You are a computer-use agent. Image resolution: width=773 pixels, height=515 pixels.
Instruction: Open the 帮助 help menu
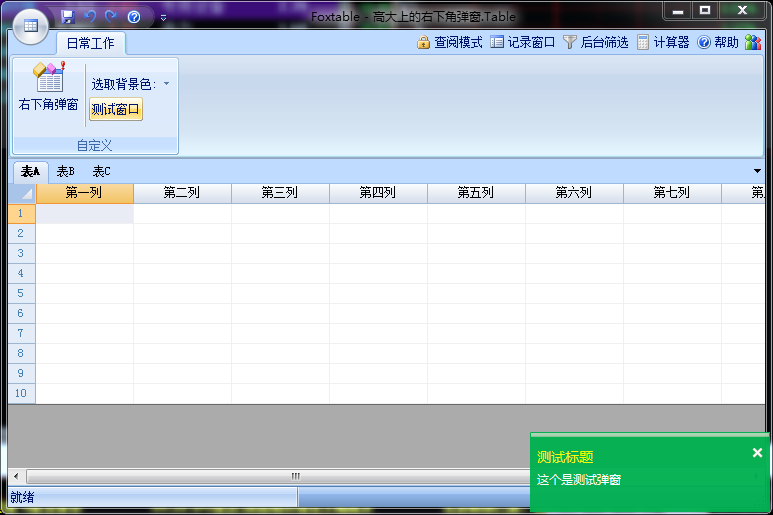(718, 42)
